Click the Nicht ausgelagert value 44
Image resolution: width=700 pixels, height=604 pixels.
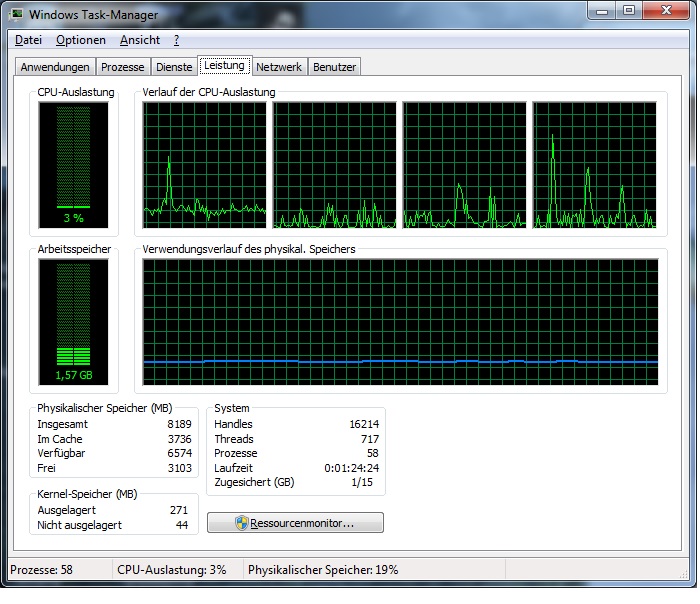(x=182, y=525)
